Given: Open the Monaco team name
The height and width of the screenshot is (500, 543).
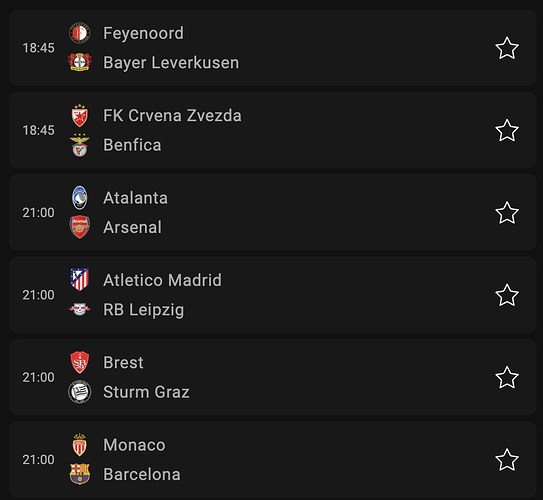Looking at the screenshot, I should pyautogui.click(x=134, y=445).
